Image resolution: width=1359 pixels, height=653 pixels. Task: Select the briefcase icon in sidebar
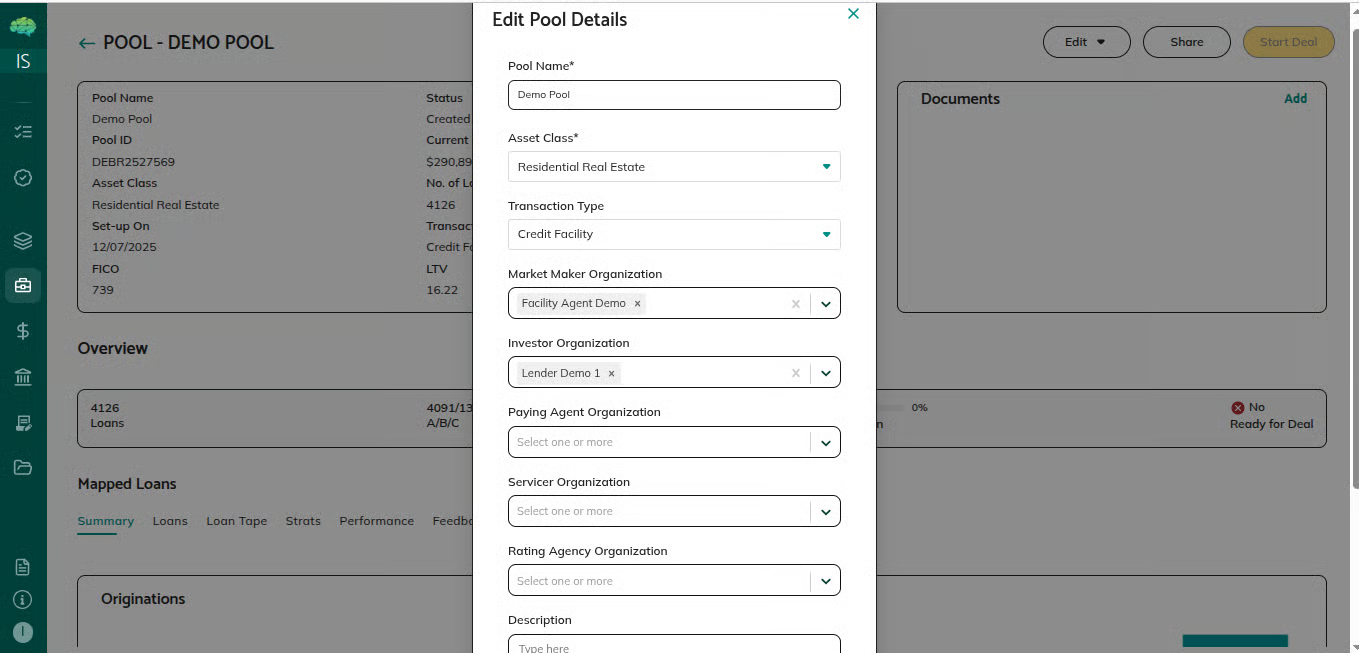23,285
